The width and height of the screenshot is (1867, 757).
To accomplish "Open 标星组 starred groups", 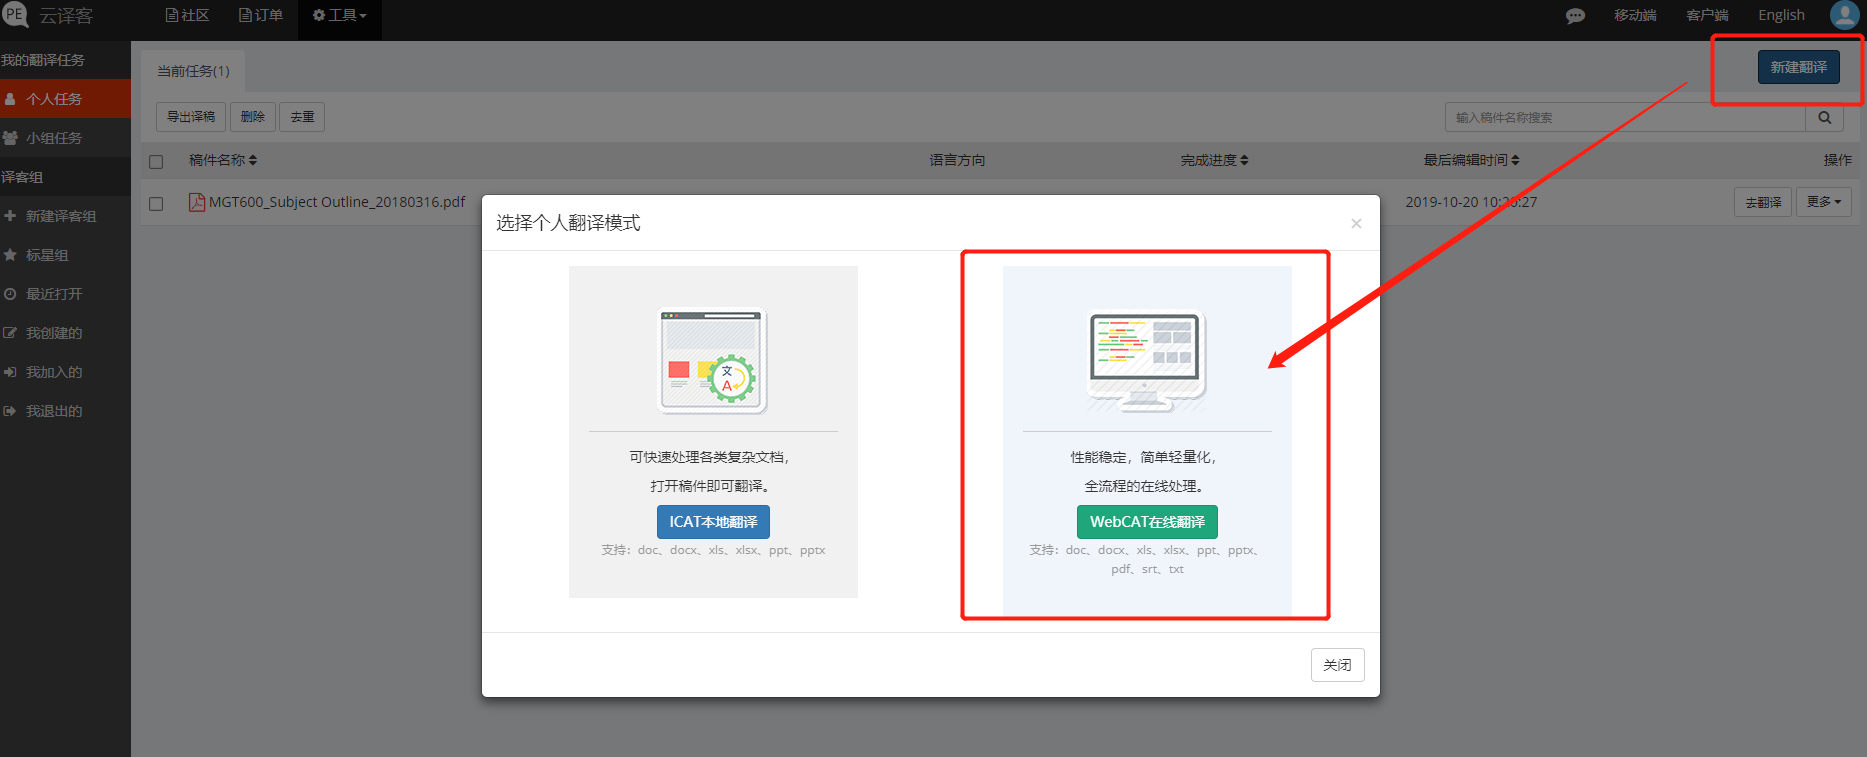I will [65, 255].
